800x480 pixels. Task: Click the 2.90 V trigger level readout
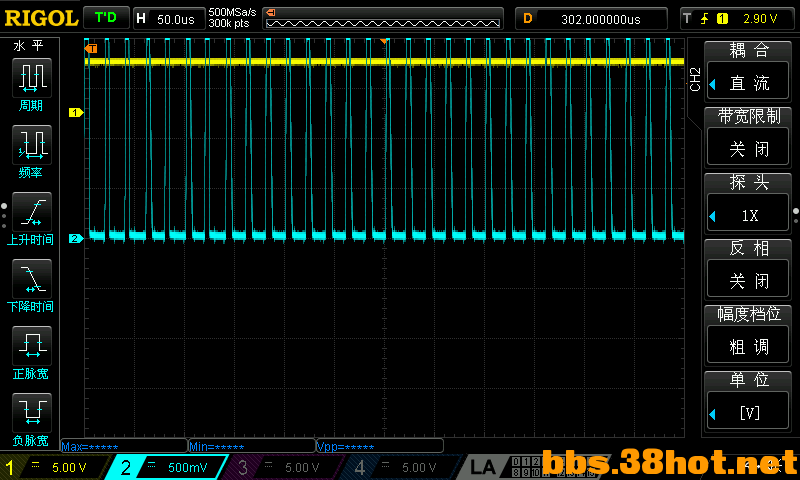click(760, 19)
